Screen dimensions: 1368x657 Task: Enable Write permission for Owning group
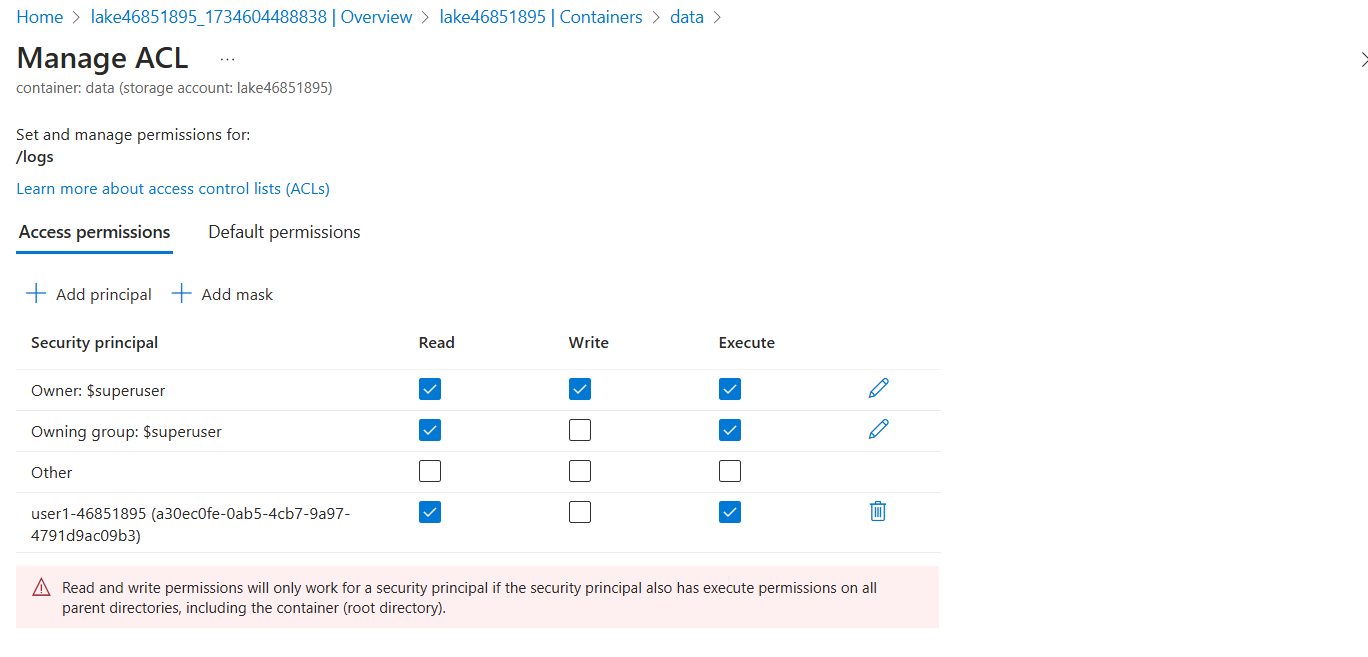(580, 430)
